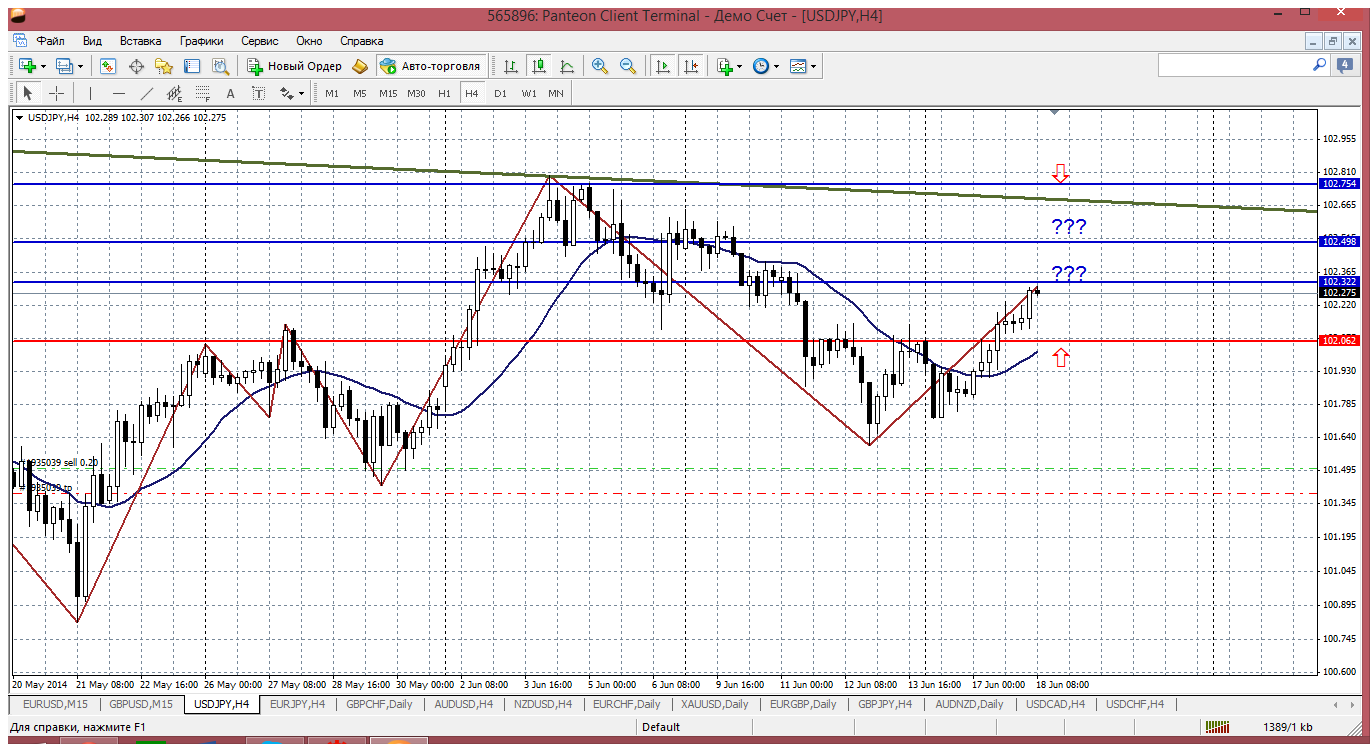Click the red 102.062 price level label
Viewport: 1370px width, 744px height.
coord(1339,341)
